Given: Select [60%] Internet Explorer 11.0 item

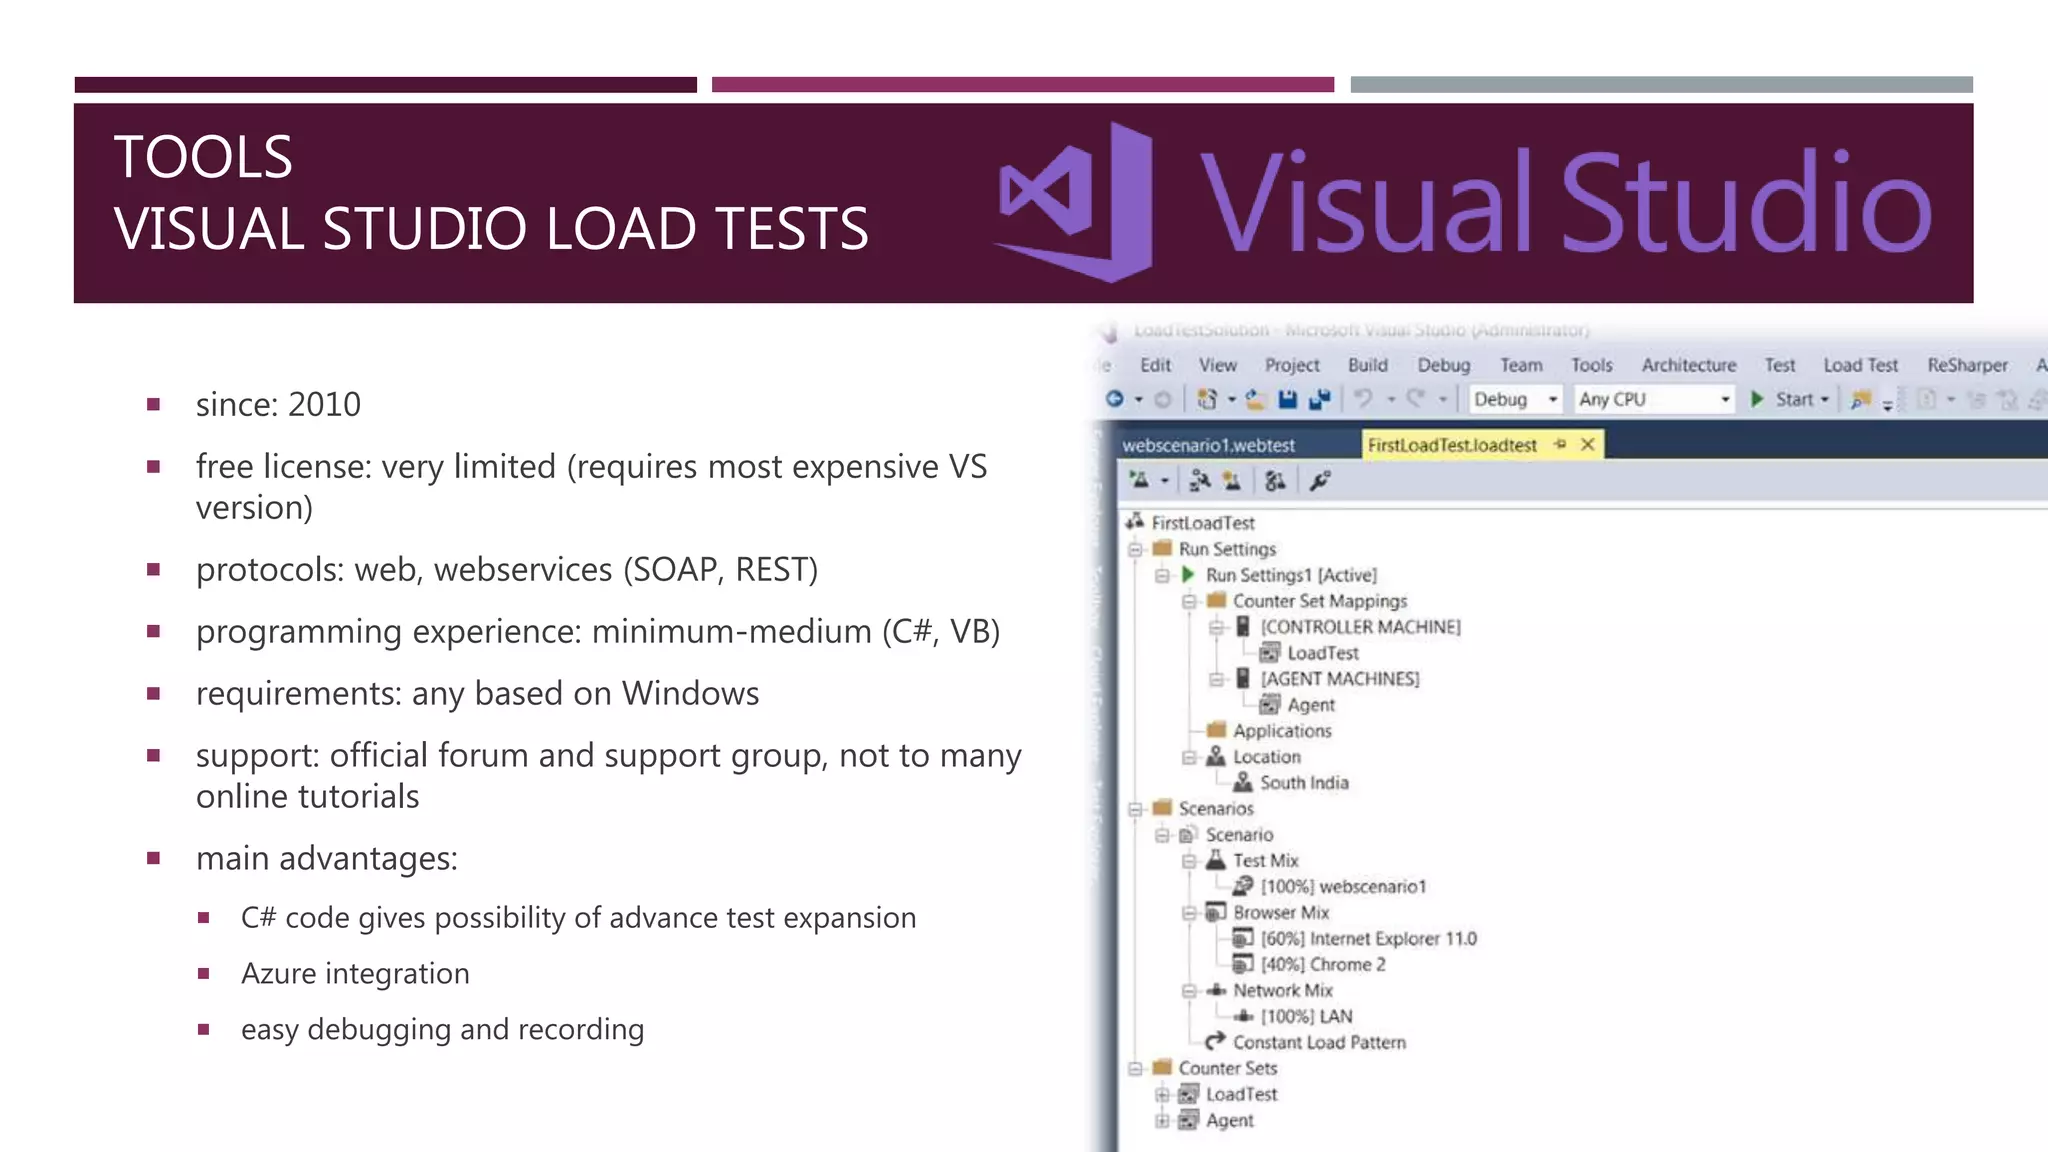Looking at the screenshot, I should [1368, 939].
